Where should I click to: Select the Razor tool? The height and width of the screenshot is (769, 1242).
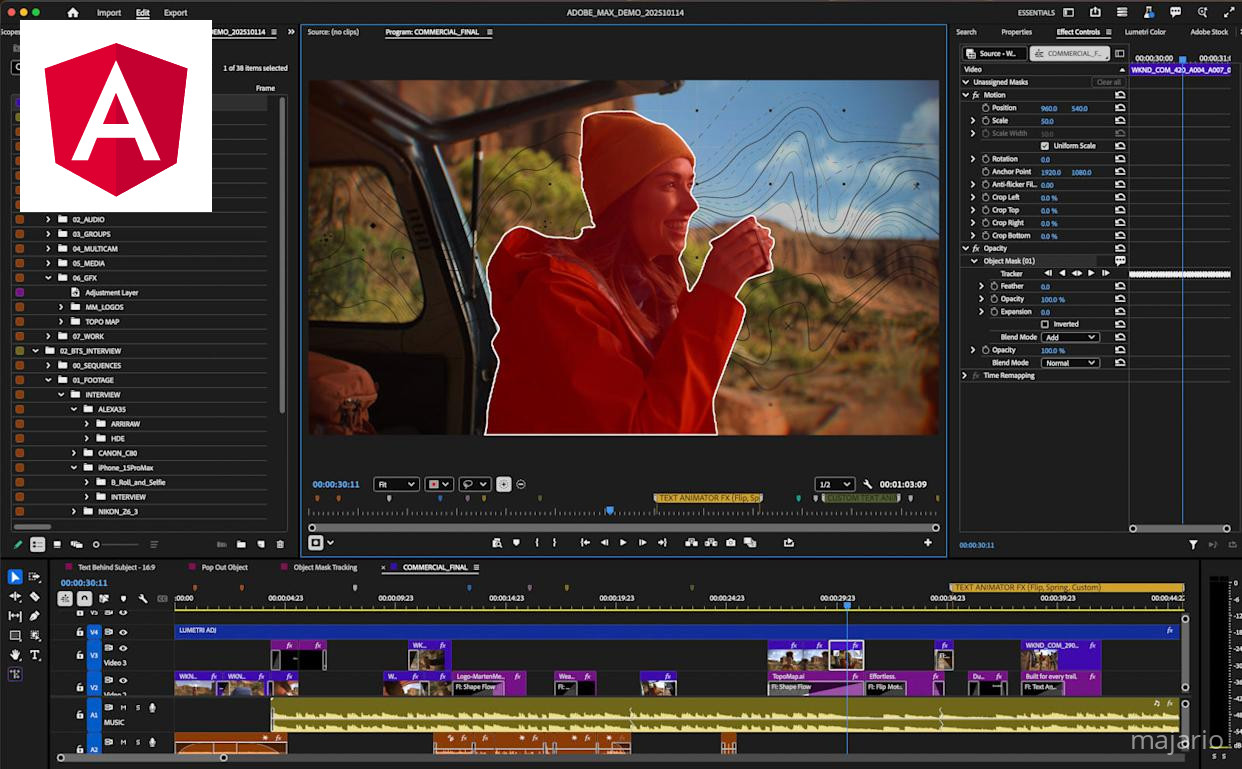pyautogui.click(x=35, y=596)
